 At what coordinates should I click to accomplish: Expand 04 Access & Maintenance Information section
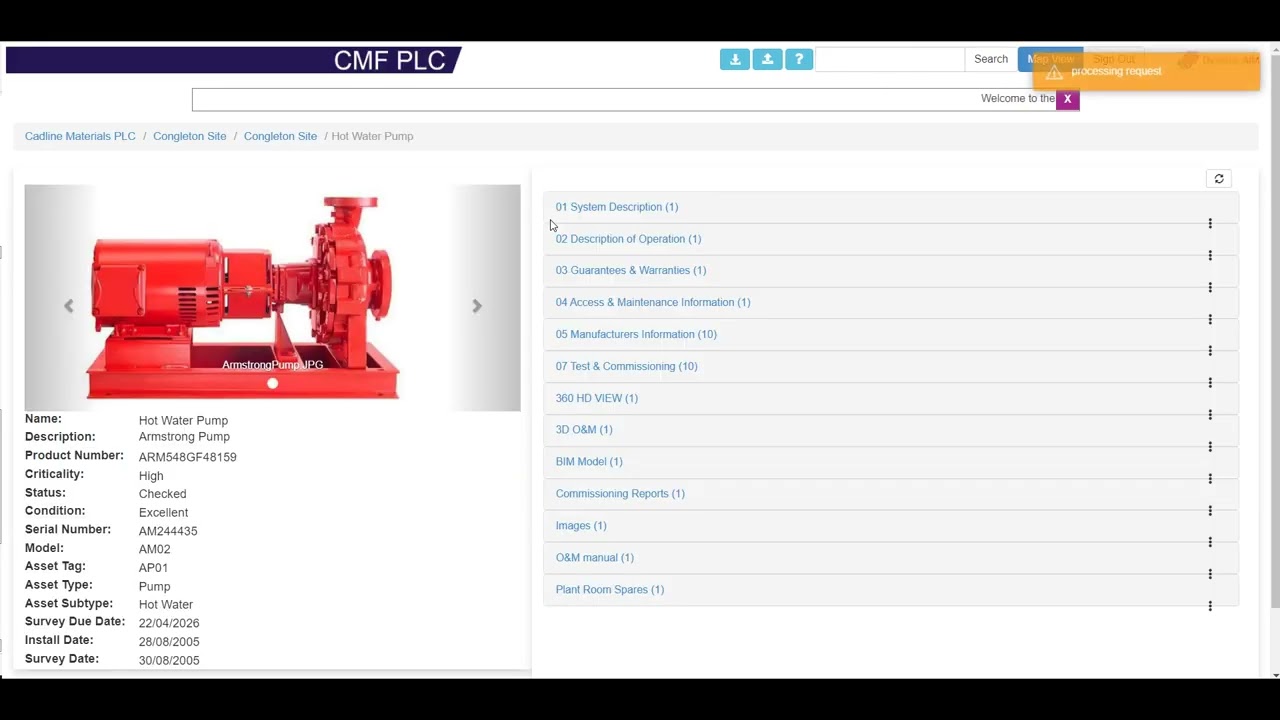(652, 302)
